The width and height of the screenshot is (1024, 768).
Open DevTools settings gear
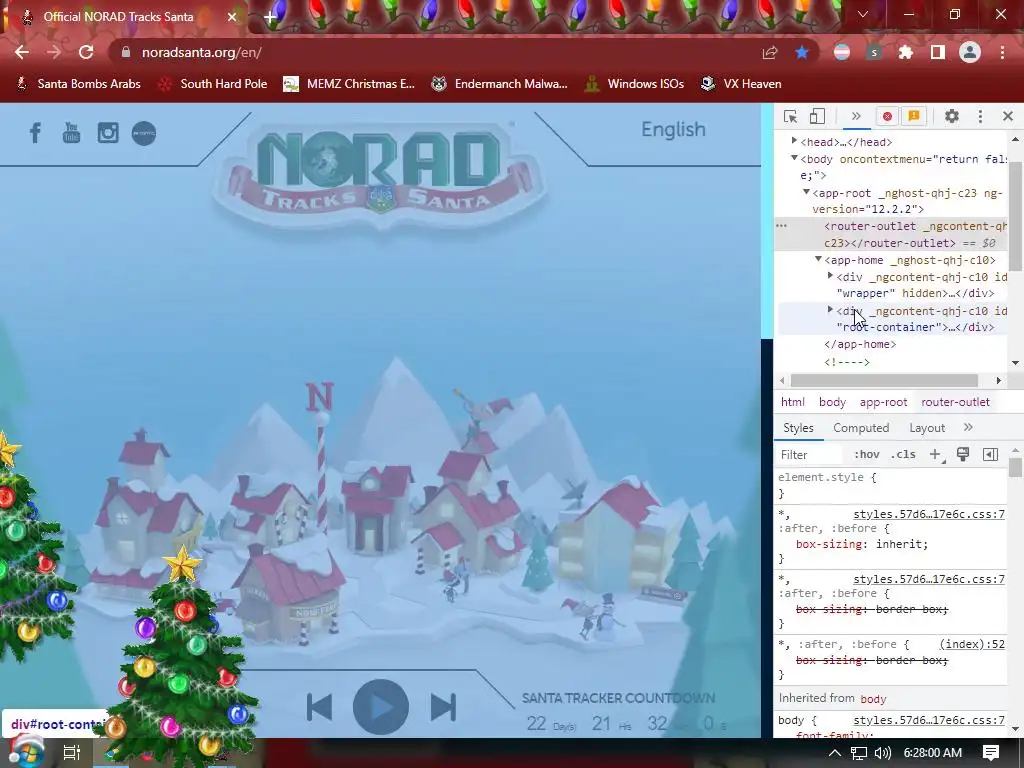(x=952, y=116)
